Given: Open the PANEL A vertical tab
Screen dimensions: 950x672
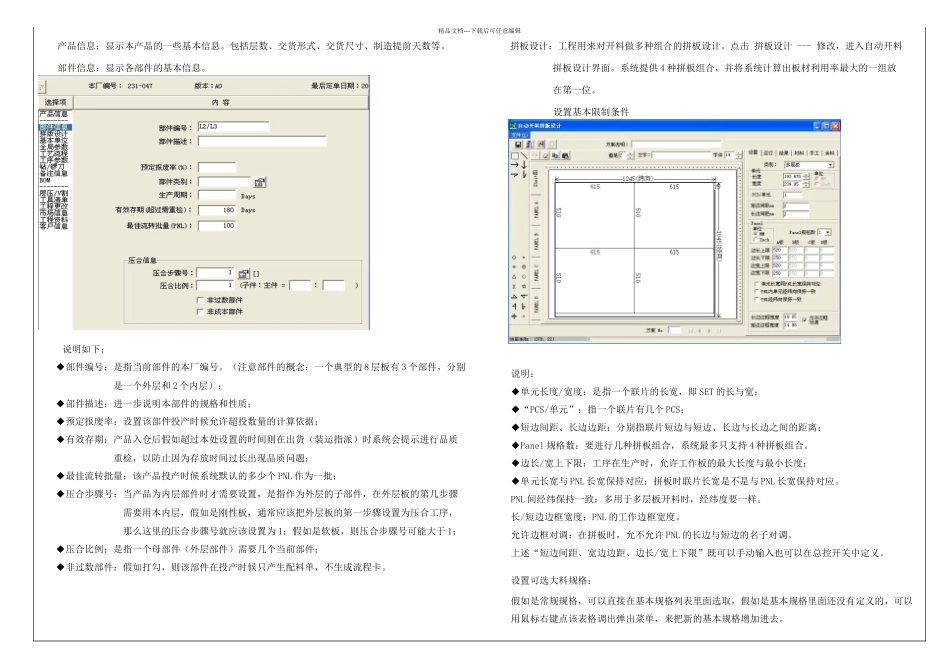Looking at the screenshot, I should [x=537, y=210].
